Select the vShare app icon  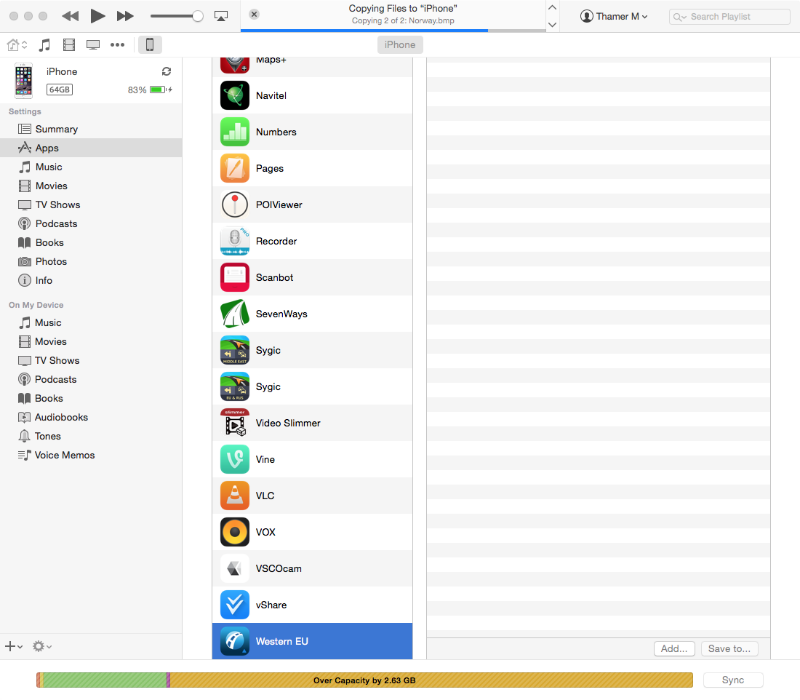(x=235, y=605)
